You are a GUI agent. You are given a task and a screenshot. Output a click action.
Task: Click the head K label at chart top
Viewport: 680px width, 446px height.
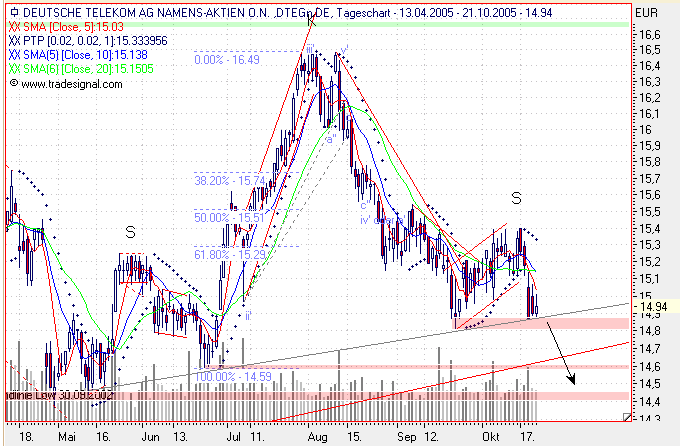click(x=311, y=20)
